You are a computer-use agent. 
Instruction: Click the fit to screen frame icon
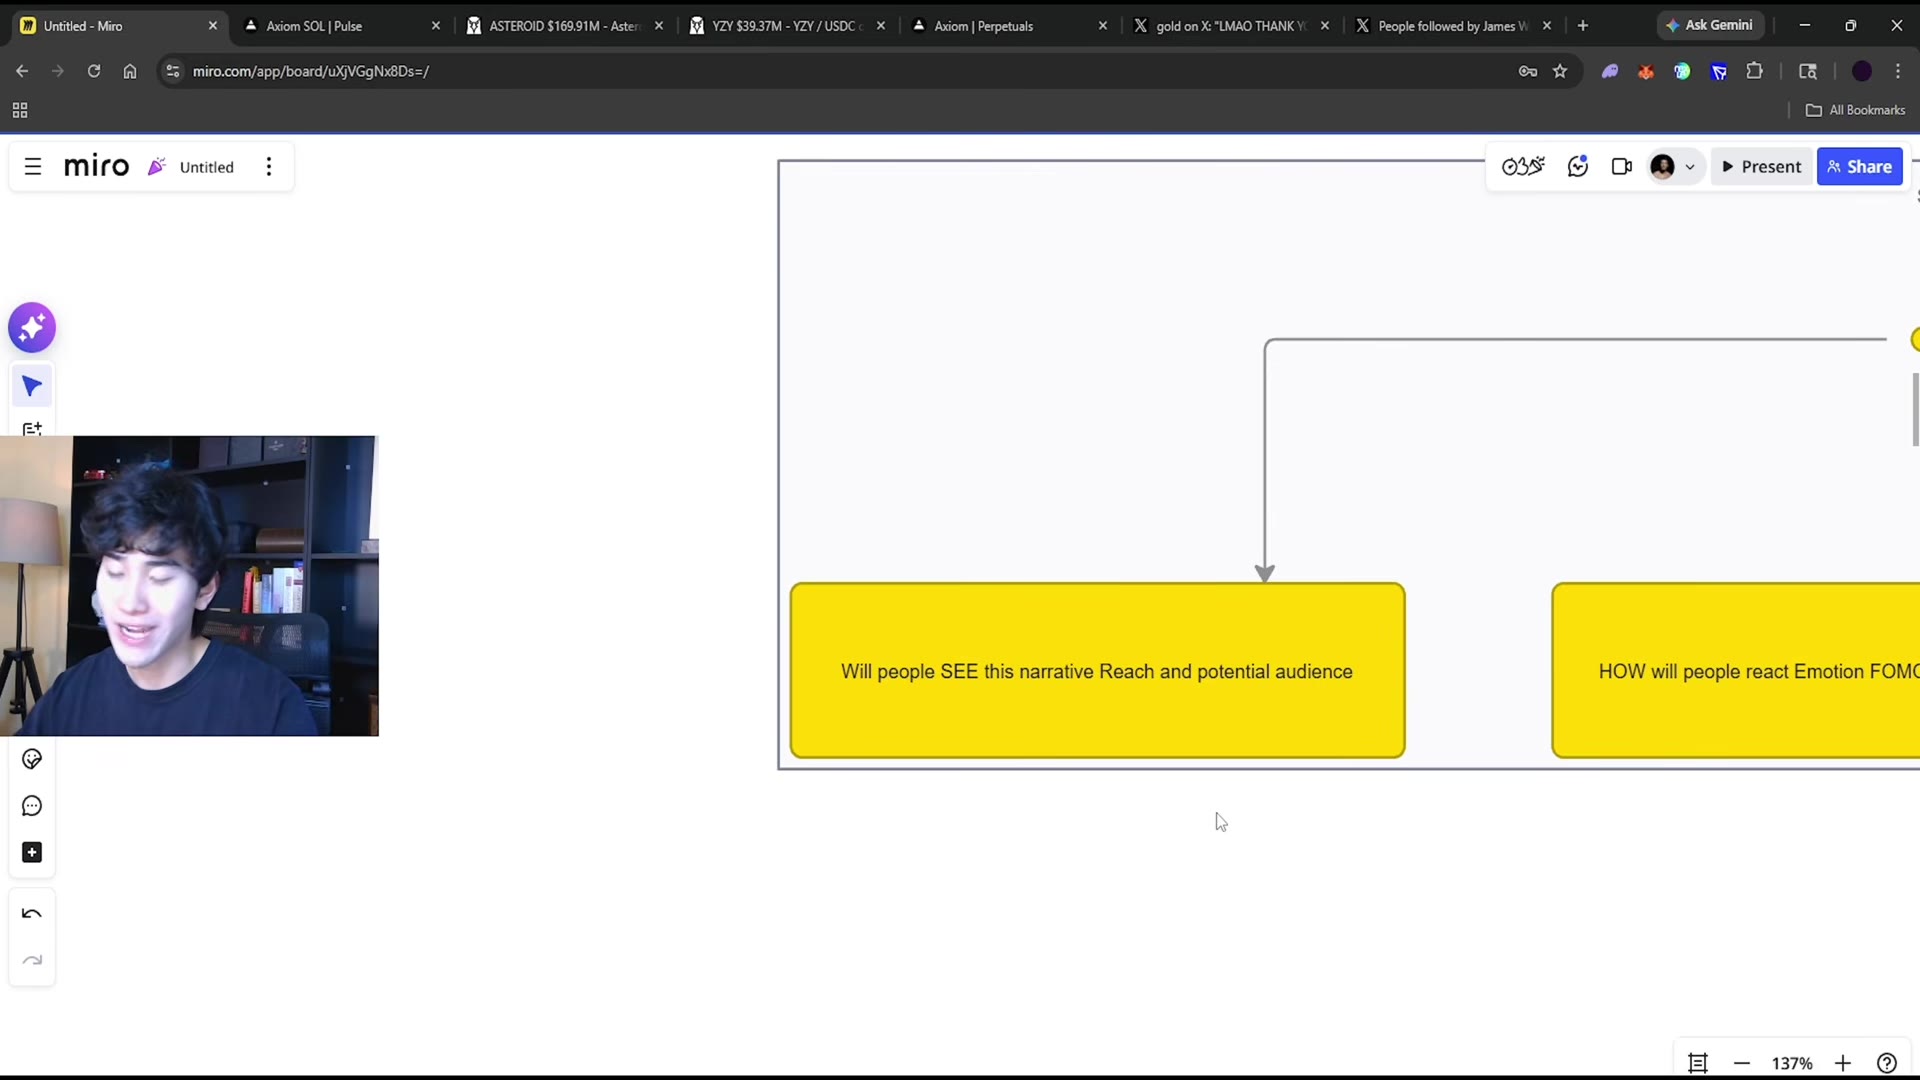tap(1698, 1063)
